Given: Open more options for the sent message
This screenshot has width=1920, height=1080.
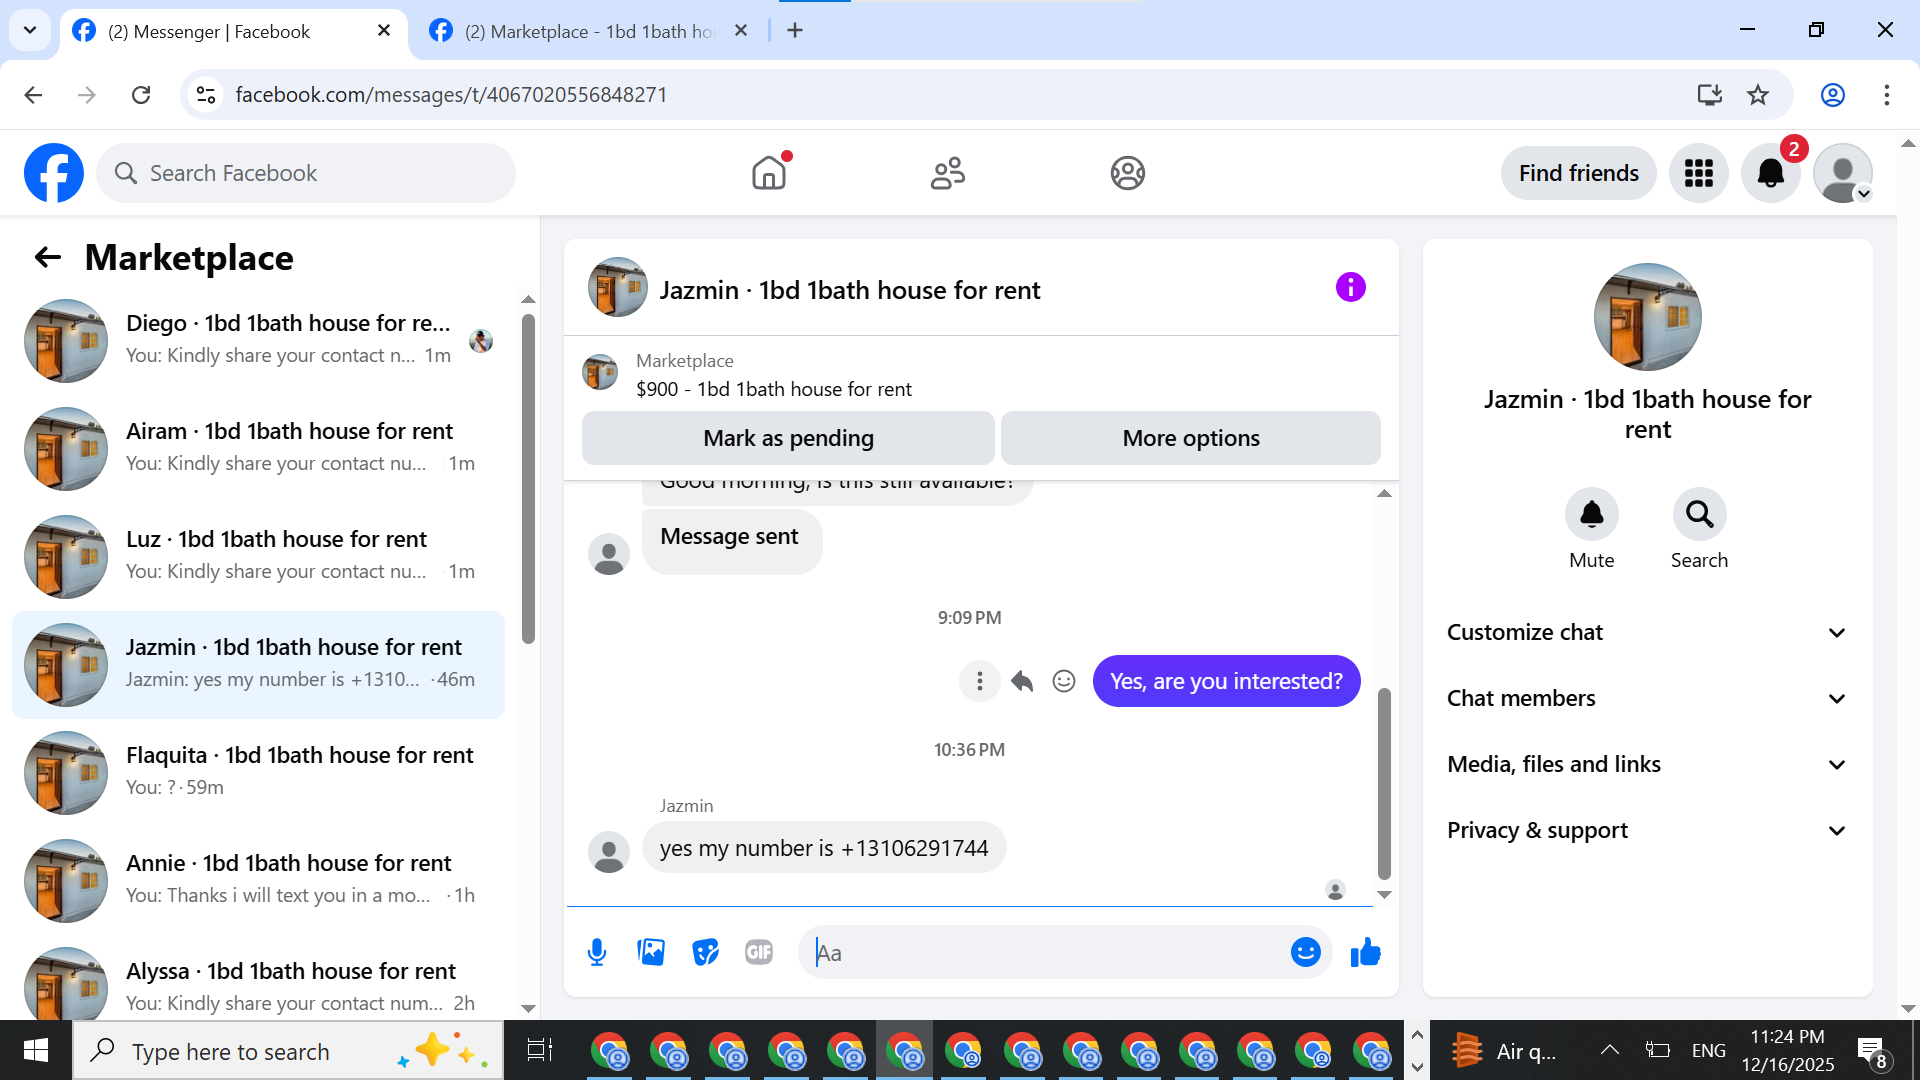Looking at the screenshot, I should [980, 681].
